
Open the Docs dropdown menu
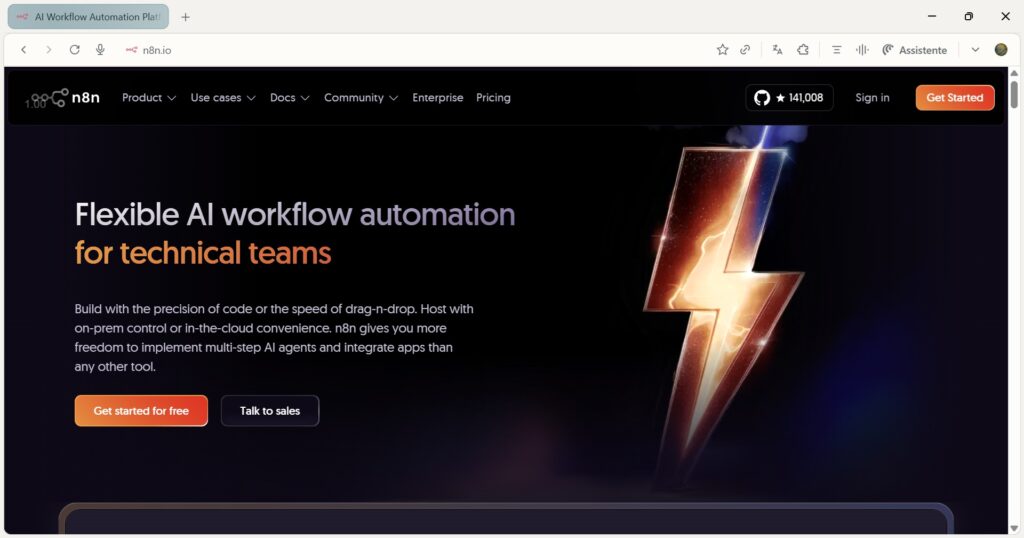pos(289,98)
